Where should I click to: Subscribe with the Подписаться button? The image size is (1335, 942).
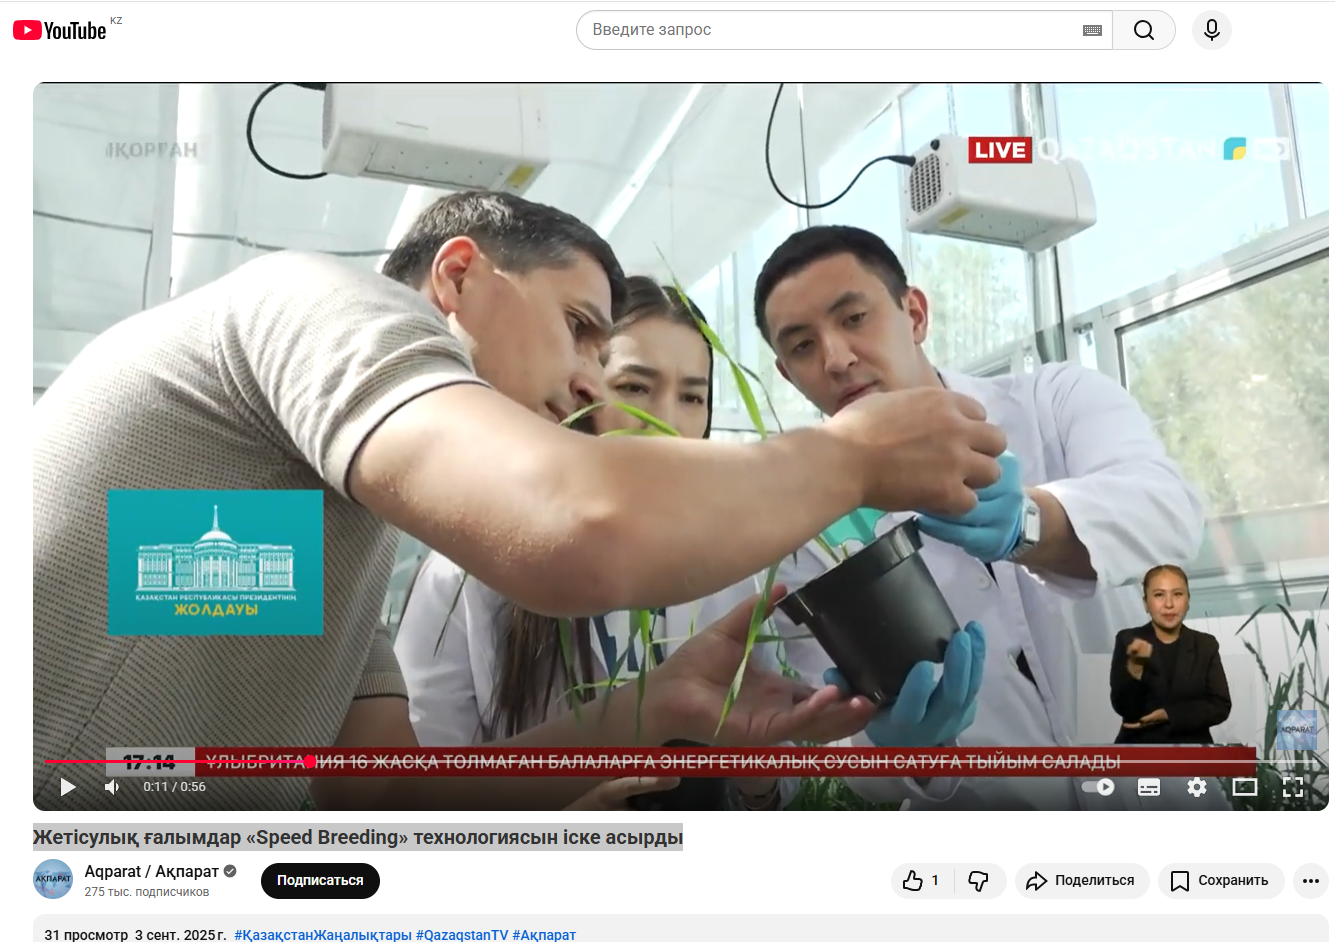click(320, 881)
